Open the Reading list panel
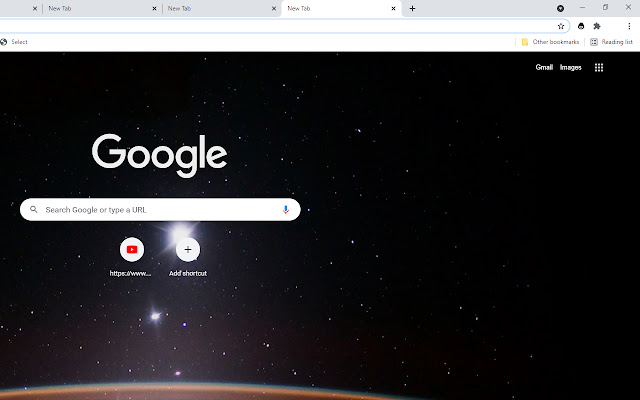Screen dimensions: 640x400 click(x=611, y=42)
